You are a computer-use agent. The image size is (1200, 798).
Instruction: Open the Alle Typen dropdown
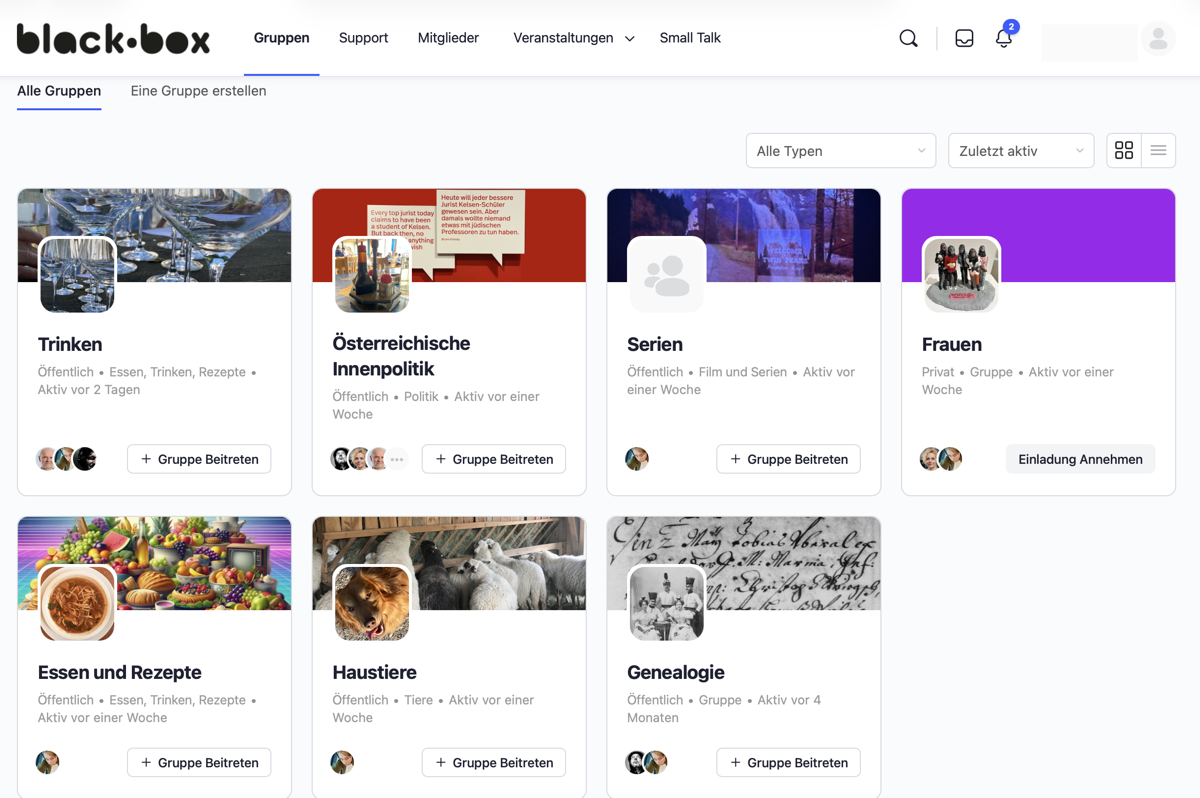pyautogui.click(x=840, y=151)
